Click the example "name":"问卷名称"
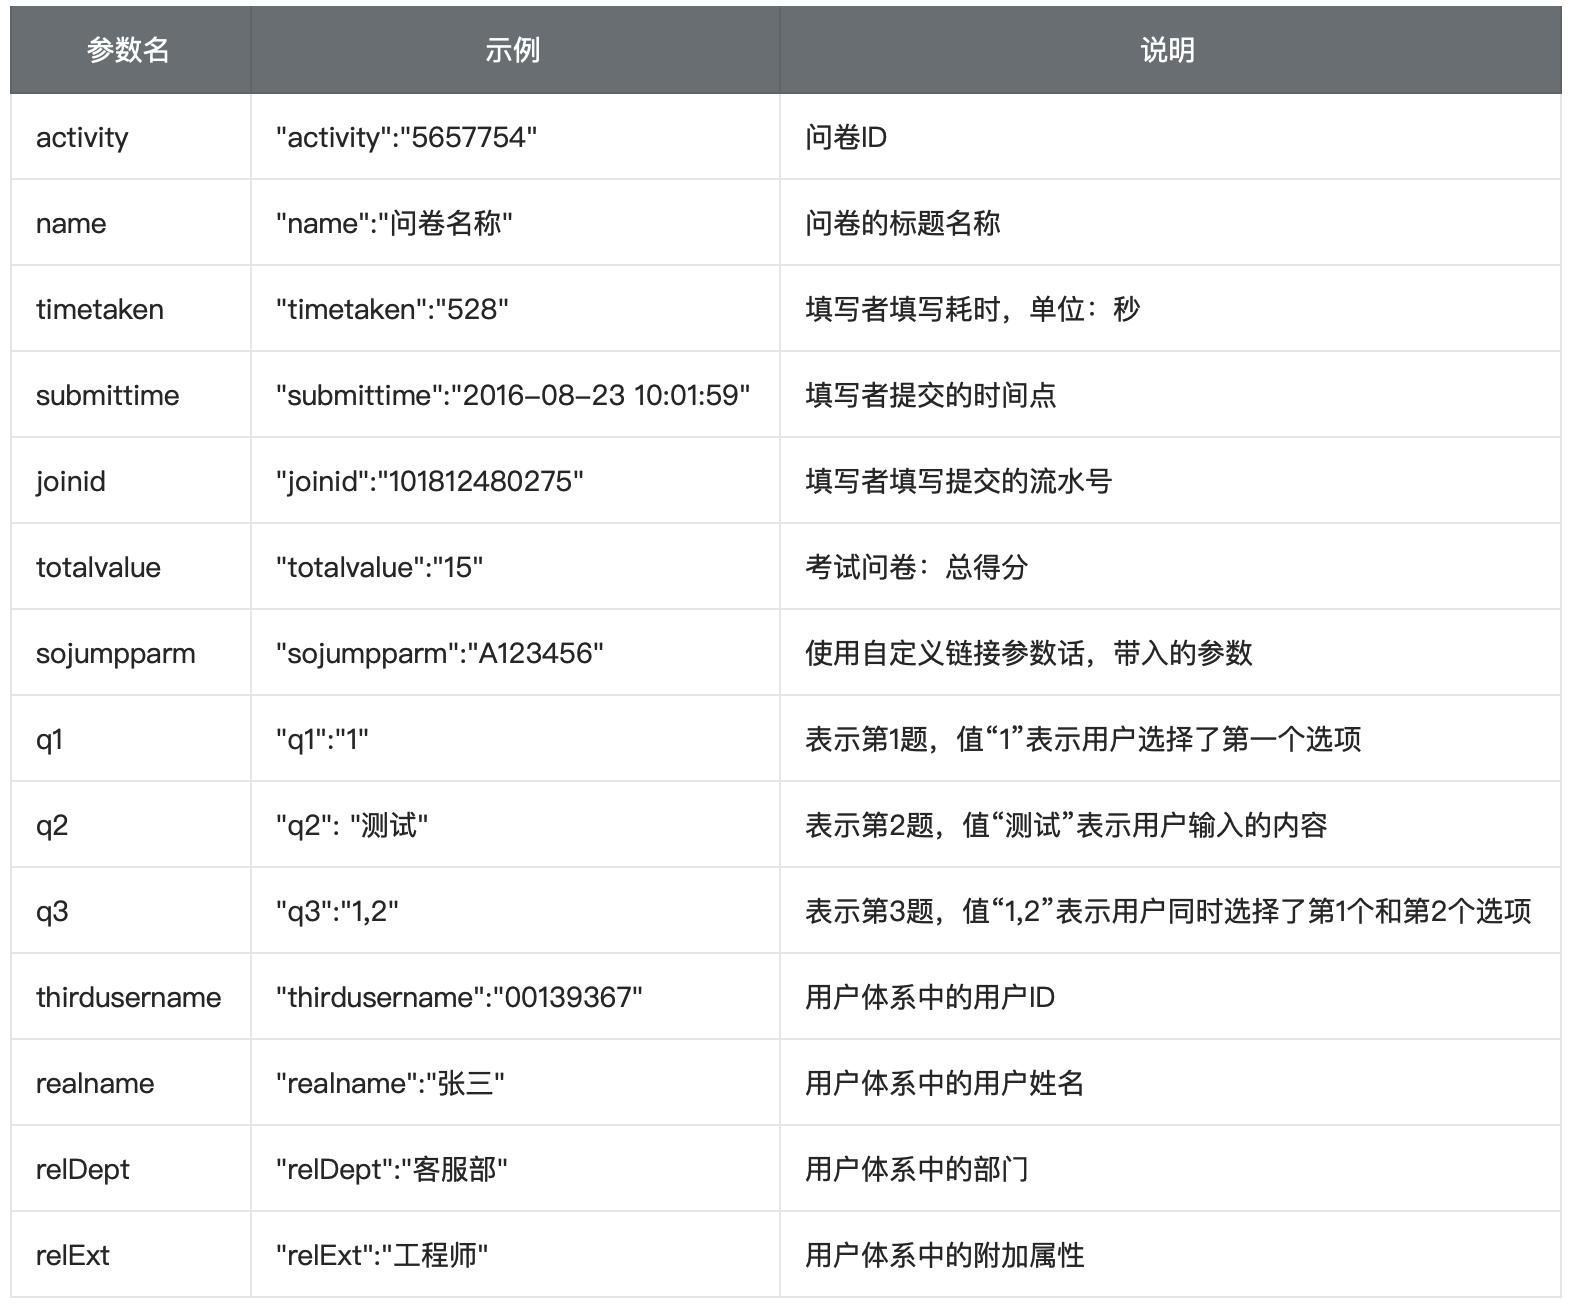The width and height of the screenshot is (1574, 1316). click(x=394, y=223)
